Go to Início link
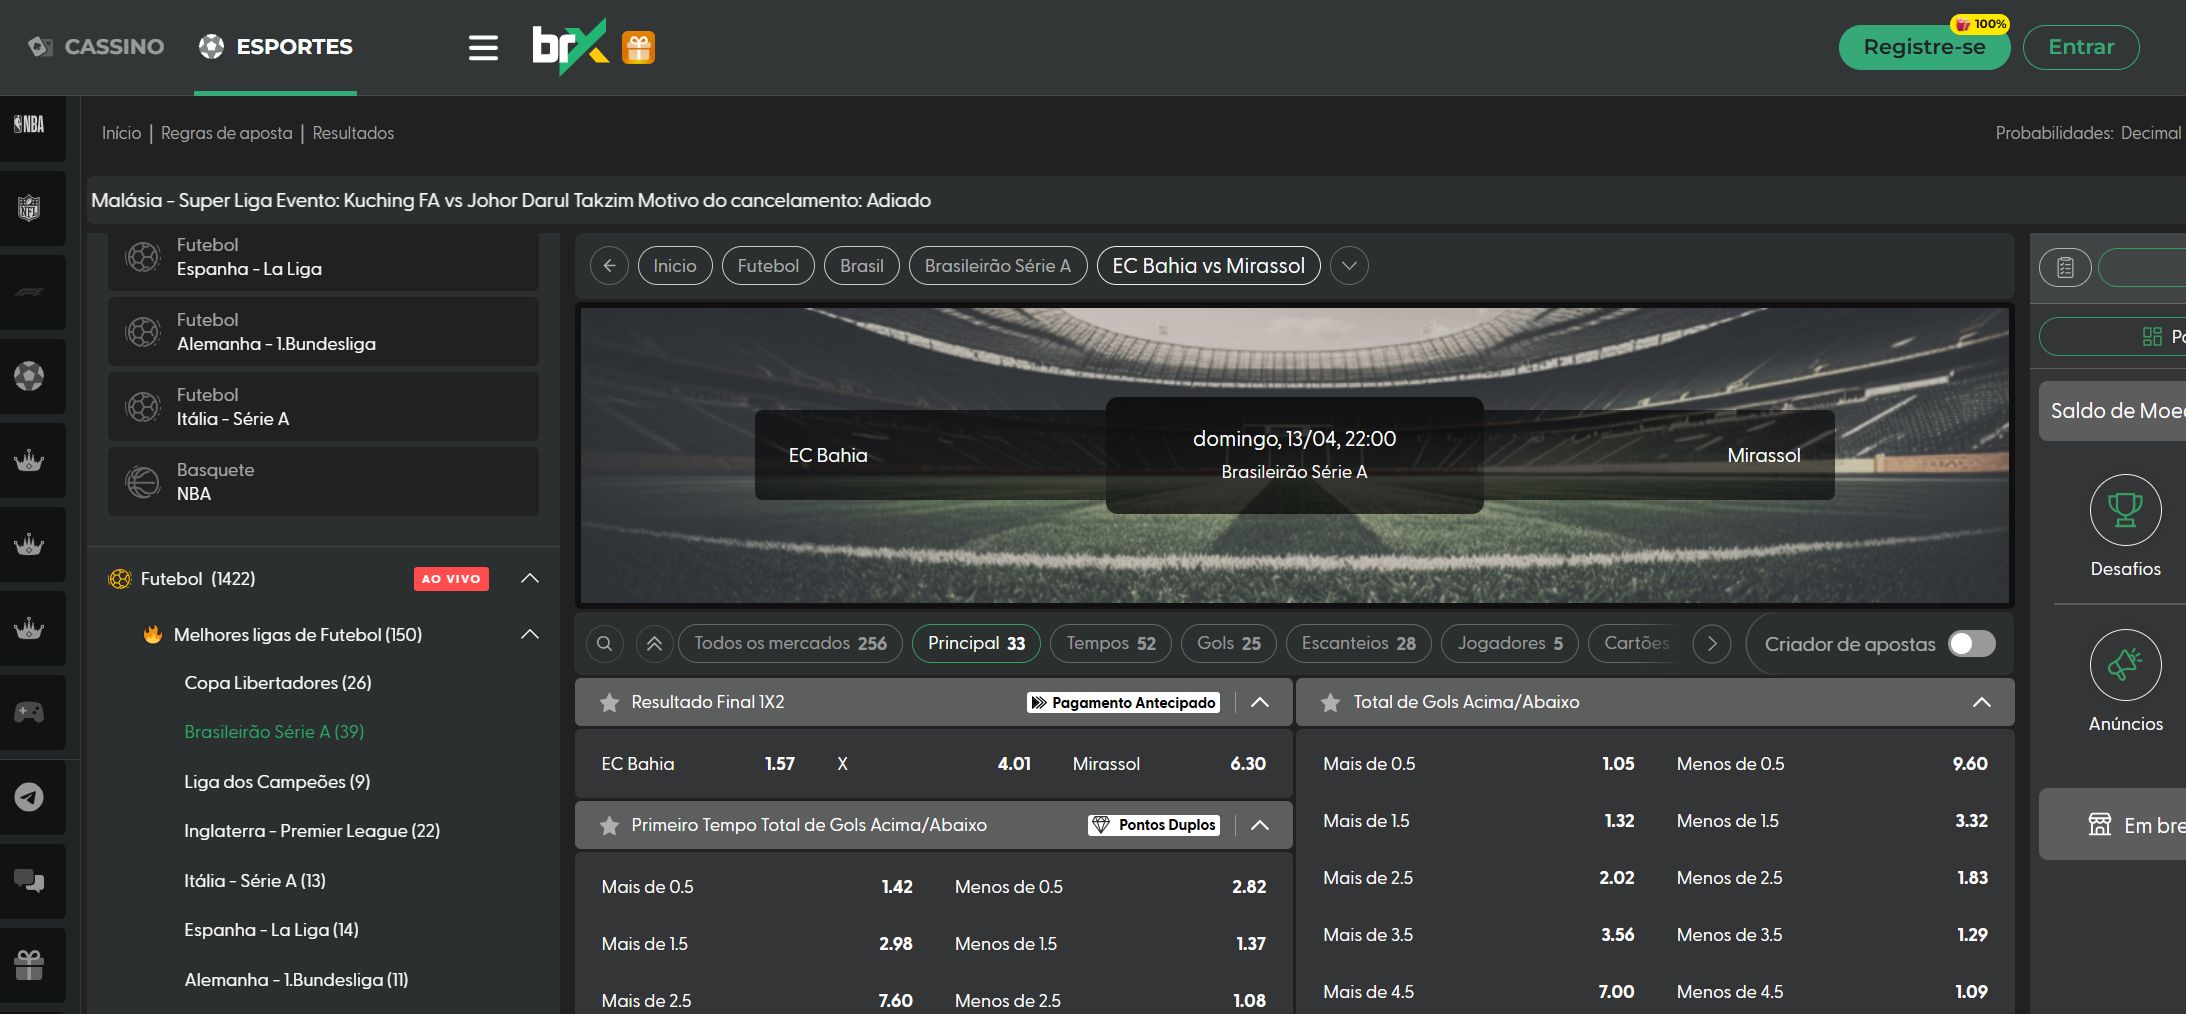 [x=121, y=133]
